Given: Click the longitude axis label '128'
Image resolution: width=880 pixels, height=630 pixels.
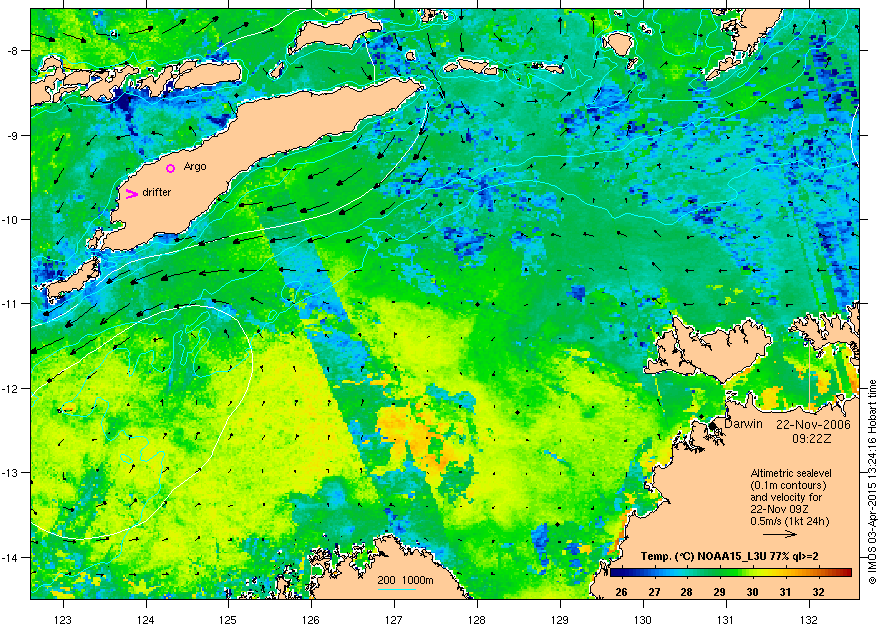Looking at the screenshot, I should 477,620.
